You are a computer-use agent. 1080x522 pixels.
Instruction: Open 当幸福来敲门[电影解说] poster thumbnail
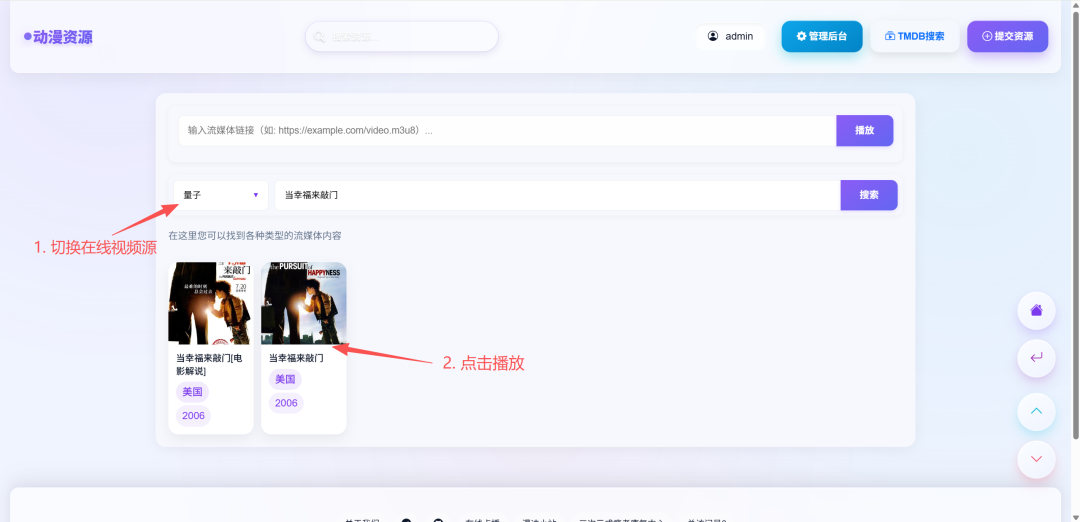(x=211, y=303)
